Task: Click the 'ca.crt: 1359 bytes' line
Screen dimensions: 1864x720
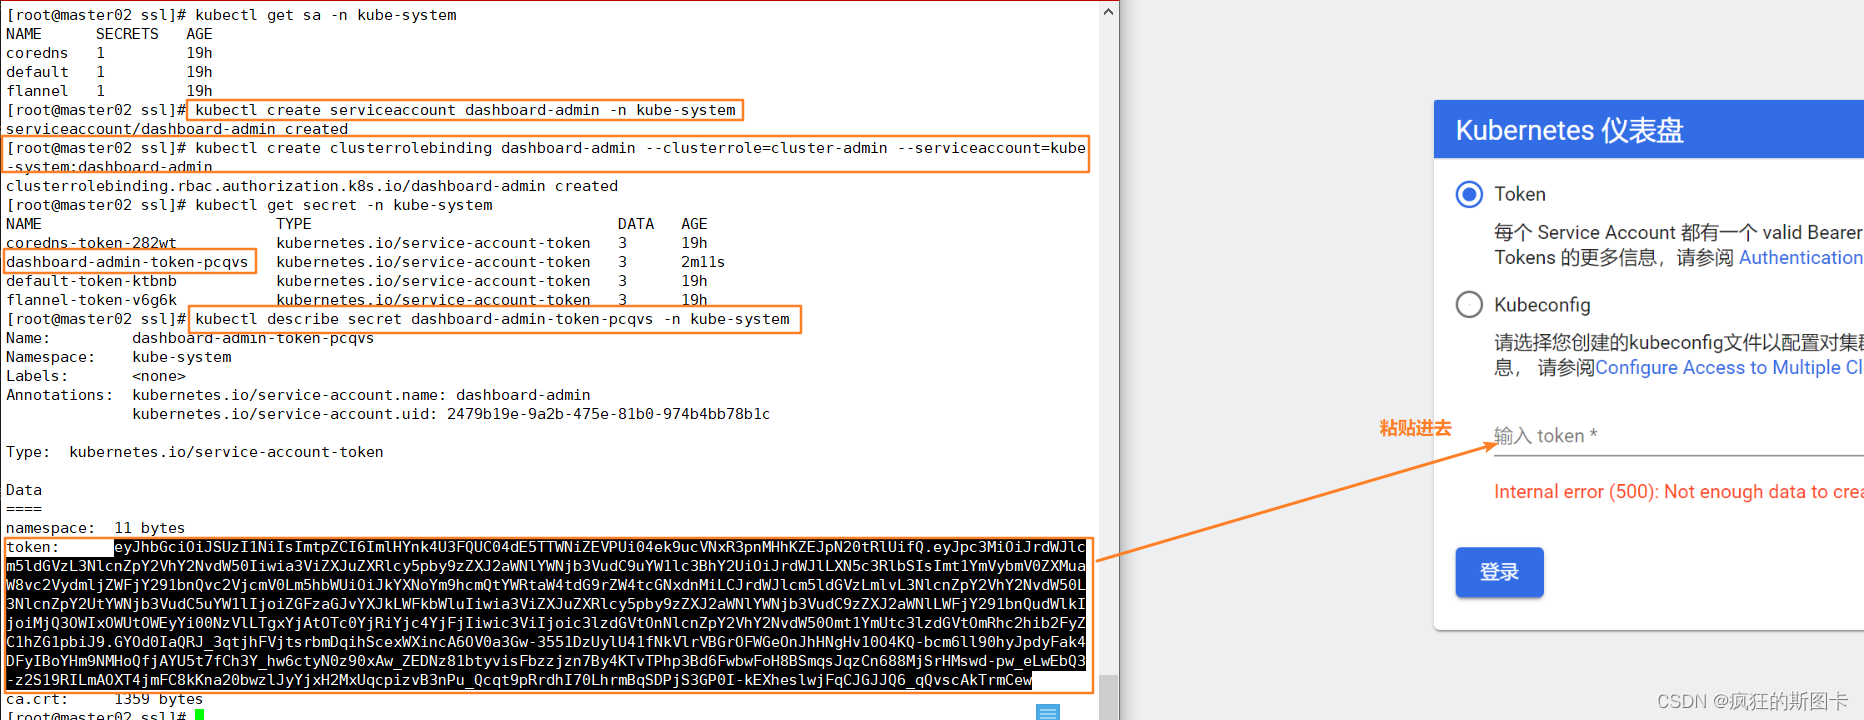Action: (104, 699)
